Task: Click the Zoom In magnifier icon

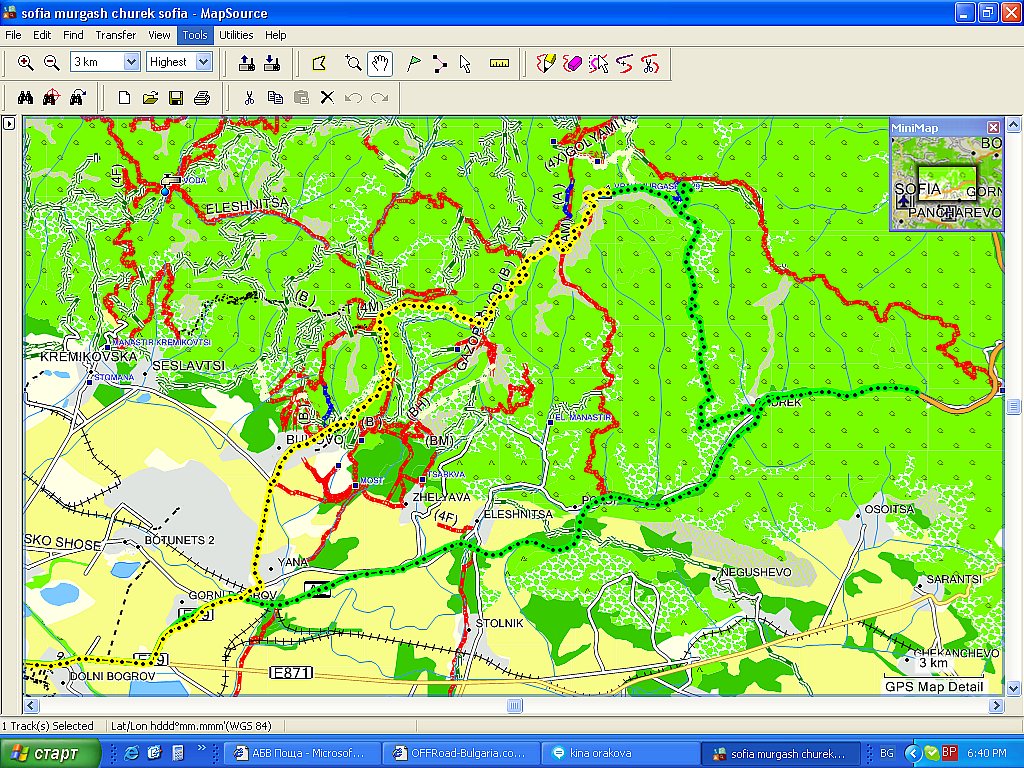Action: pyautogui.click(x=26, y=63)
